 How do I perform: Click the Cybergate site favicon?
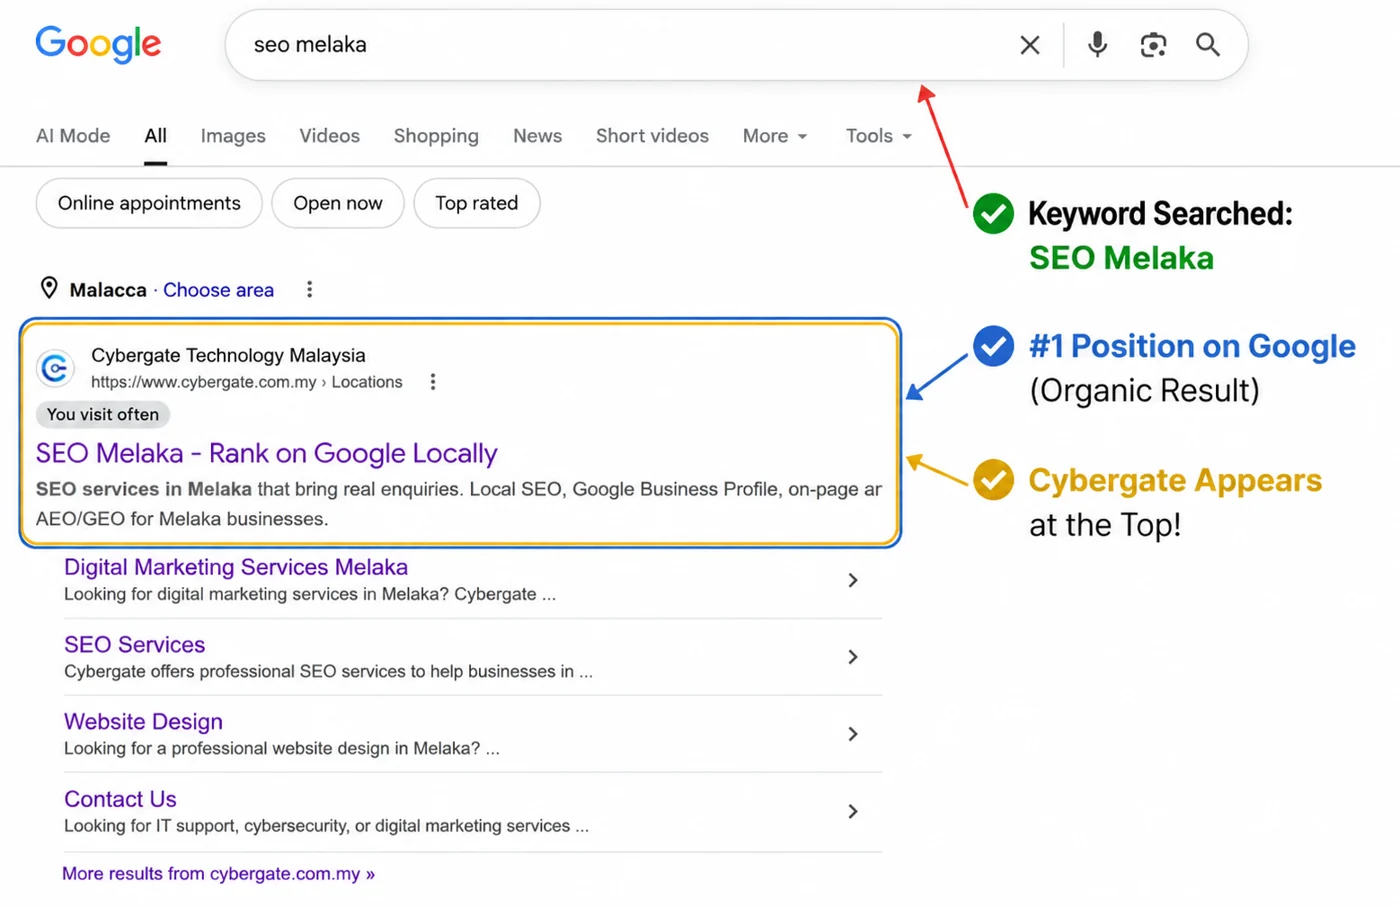(x=55, y=369)
